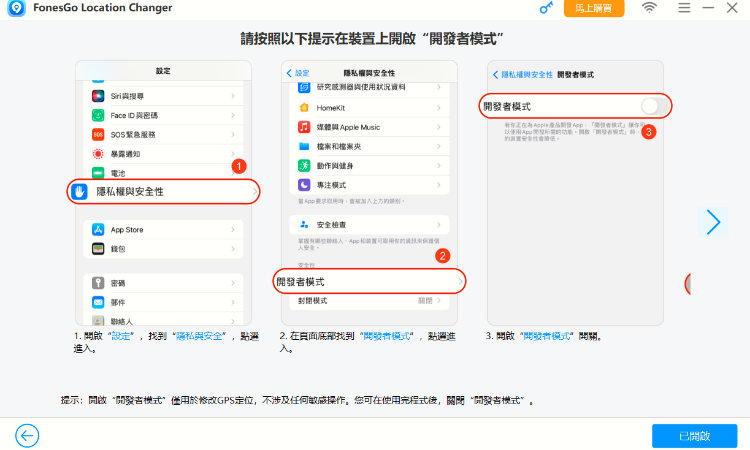Confirm with the 已開啟 button
This screenshot has width=750, height=450.
click(695, 436)
